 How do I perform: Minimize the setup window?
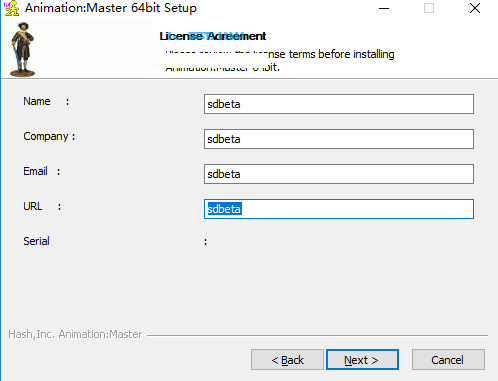click(x=384, y=8)
